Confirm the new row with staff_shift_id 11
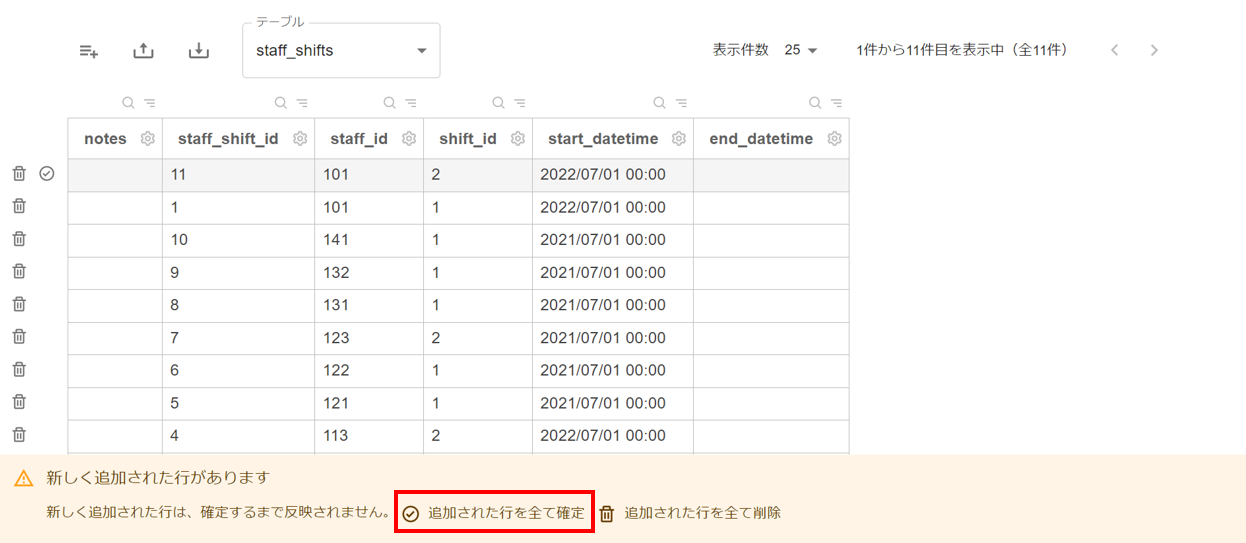Screen dimensions: 1246x543 pyautogui.click(x=47, y=174)
